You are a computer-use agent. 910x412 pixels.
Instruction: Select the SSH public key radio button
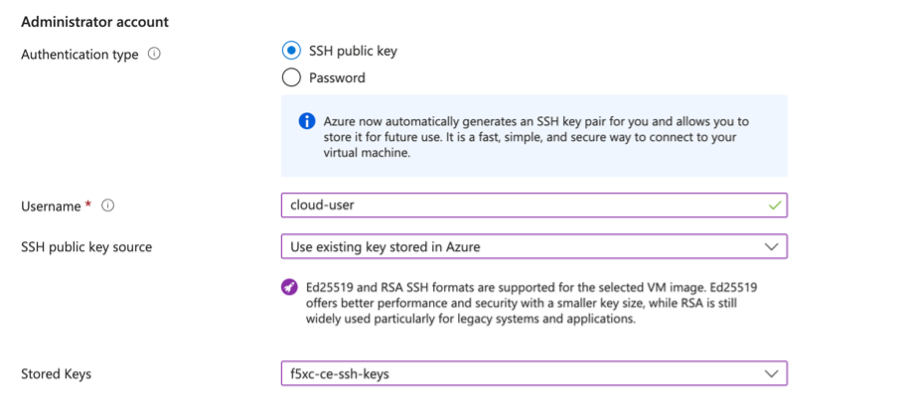(x=291, y=51)
